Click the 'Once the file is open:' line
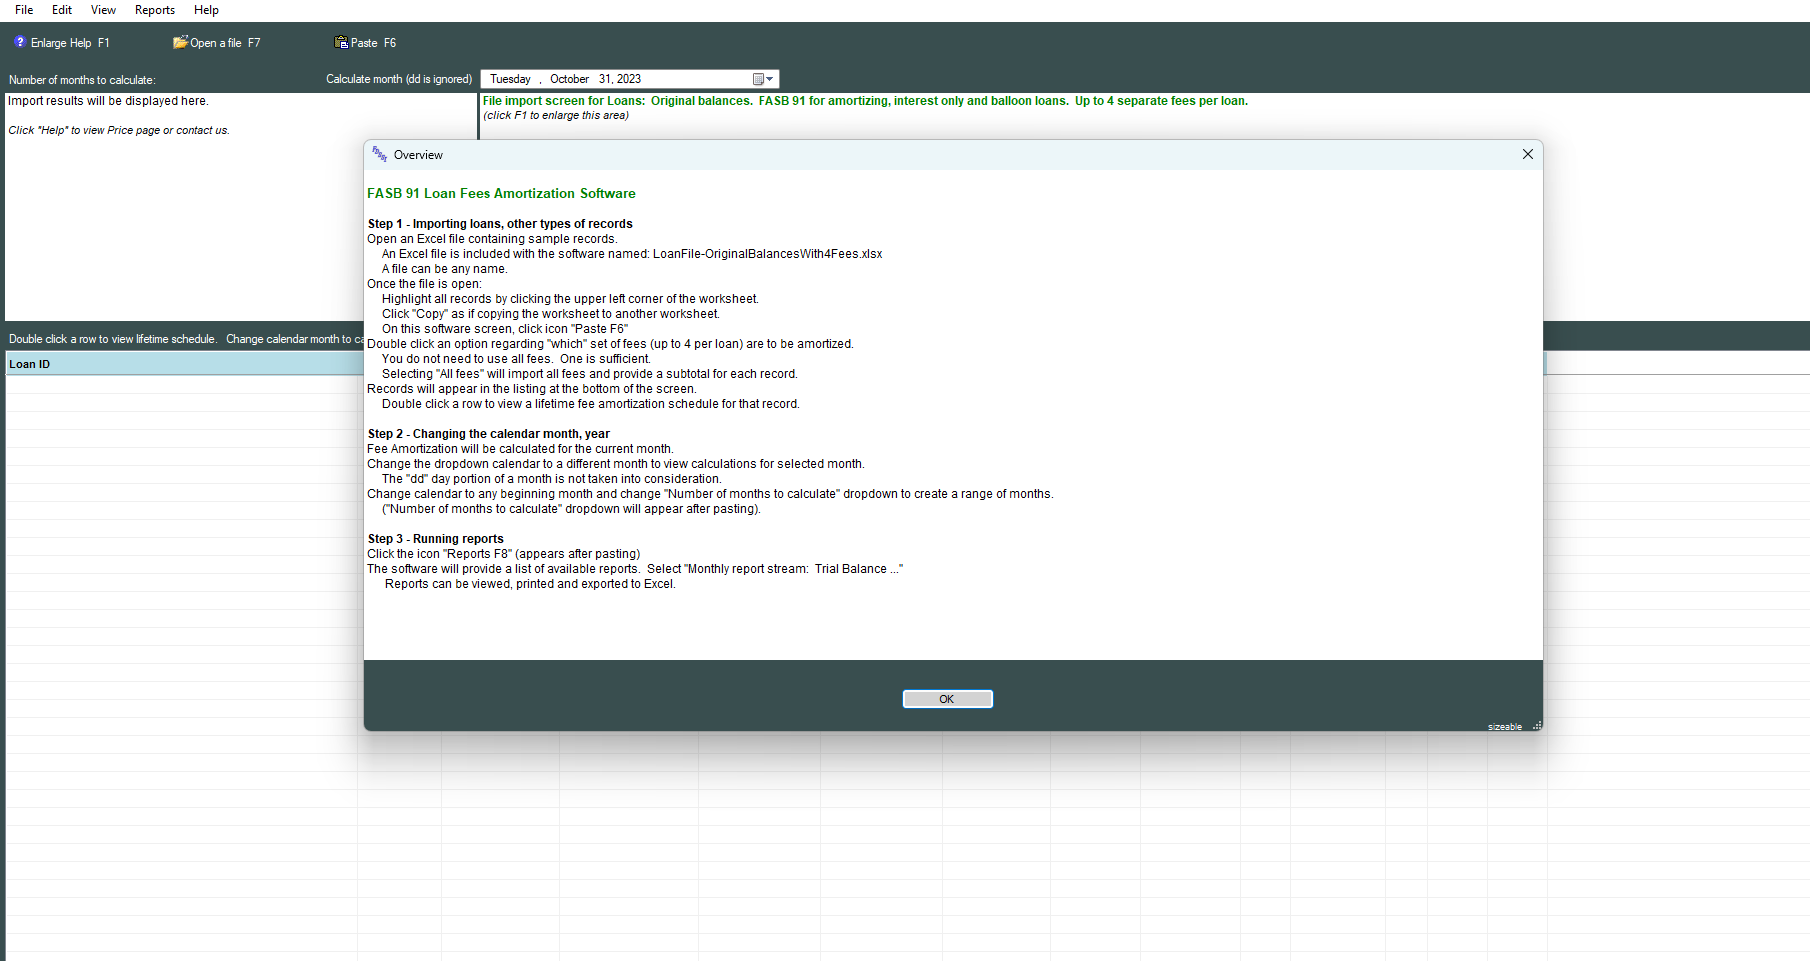The width and height of the screenshot is (1810, 961). [424, 284]
